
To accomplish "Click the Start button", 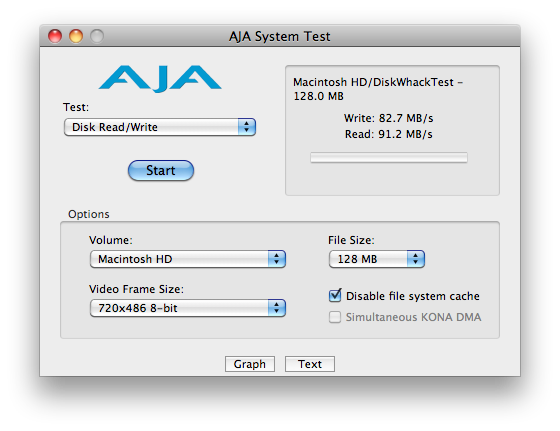I will pyautogui.click(x=161, y=170).
